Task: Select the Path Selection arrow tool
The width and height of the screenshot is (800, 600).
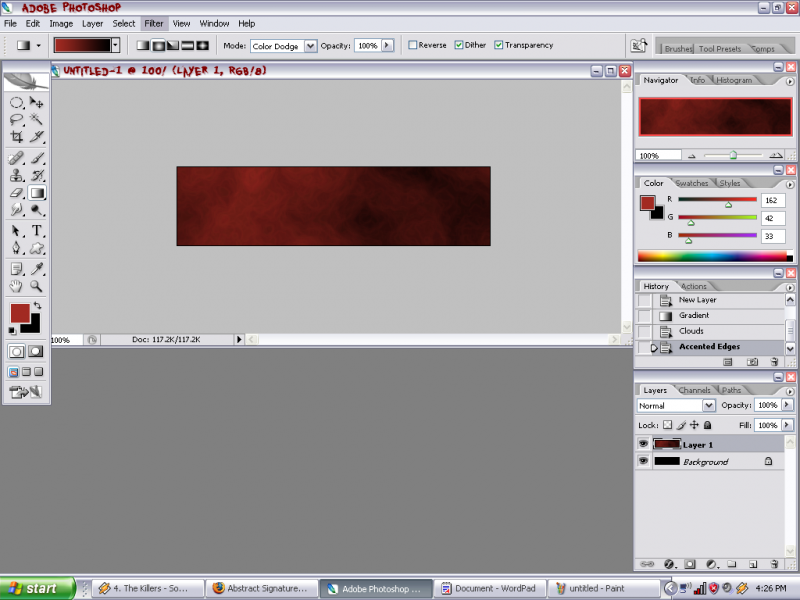Action: (x=16, y=231)
